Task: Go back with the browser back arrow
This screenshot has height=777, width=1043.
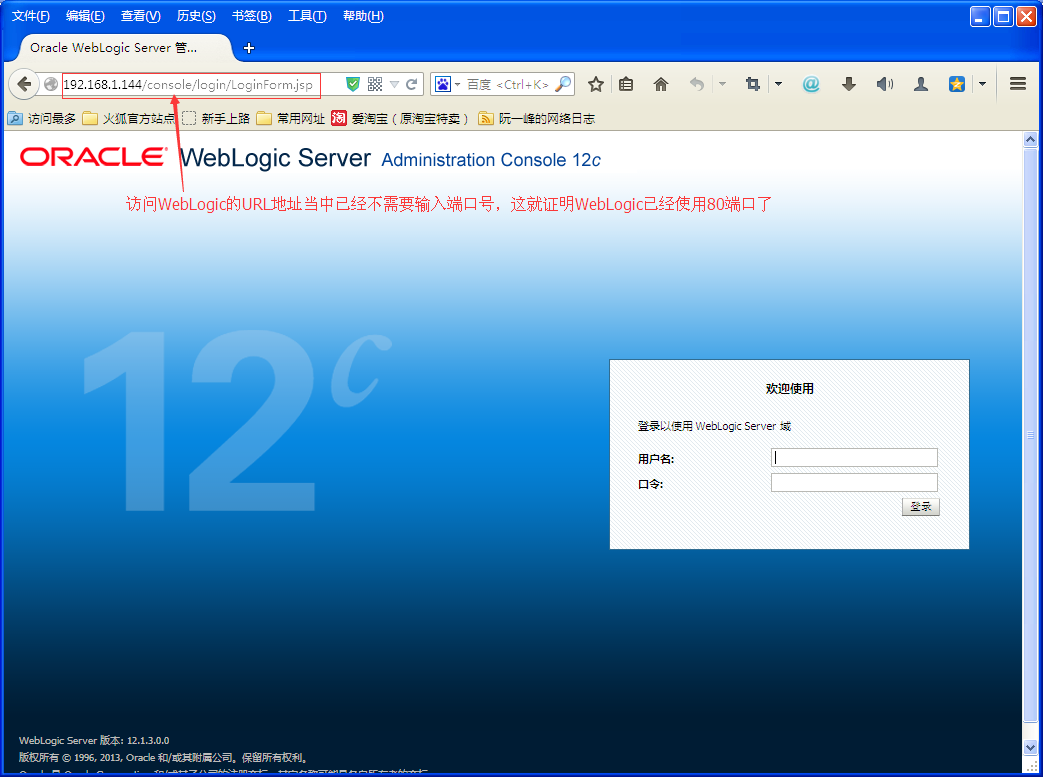Action: (x=24, y=84)
